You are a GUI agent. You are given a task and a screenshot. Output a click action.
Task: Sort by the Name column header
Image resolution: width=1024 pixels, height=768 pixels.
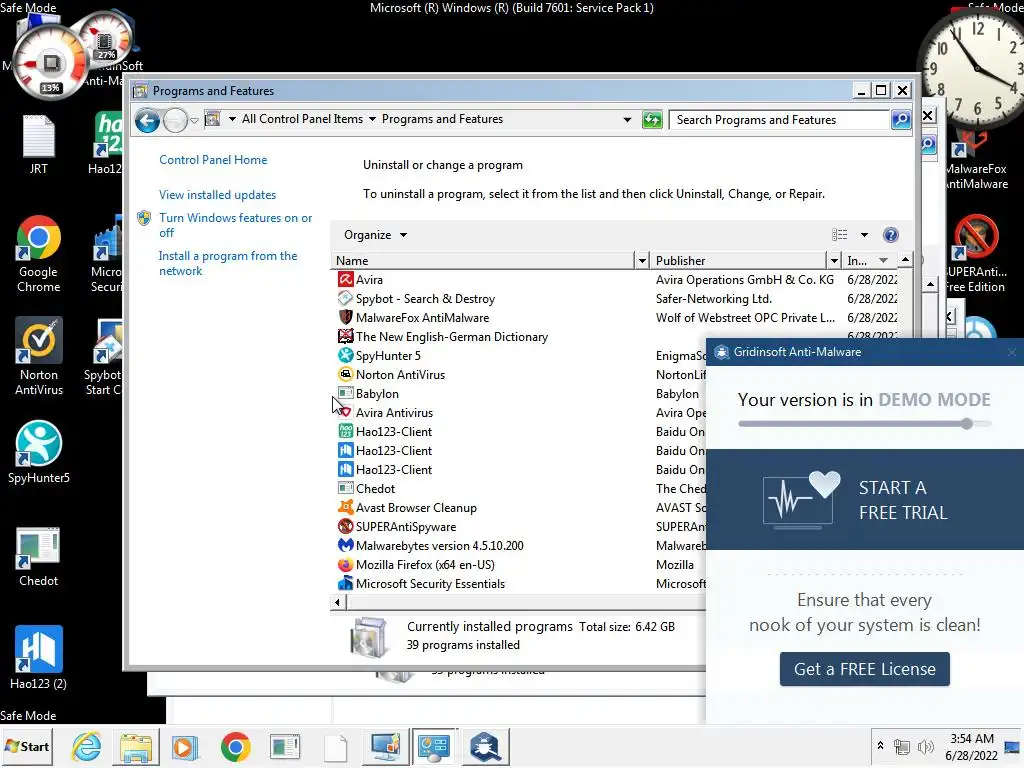483,261
